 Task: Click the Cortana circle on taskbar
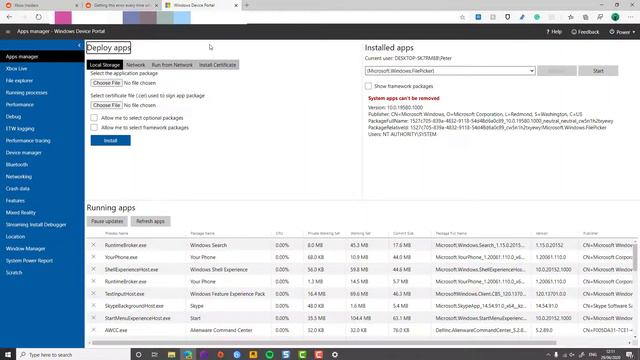pyautogui.click(x=138, y=354)
